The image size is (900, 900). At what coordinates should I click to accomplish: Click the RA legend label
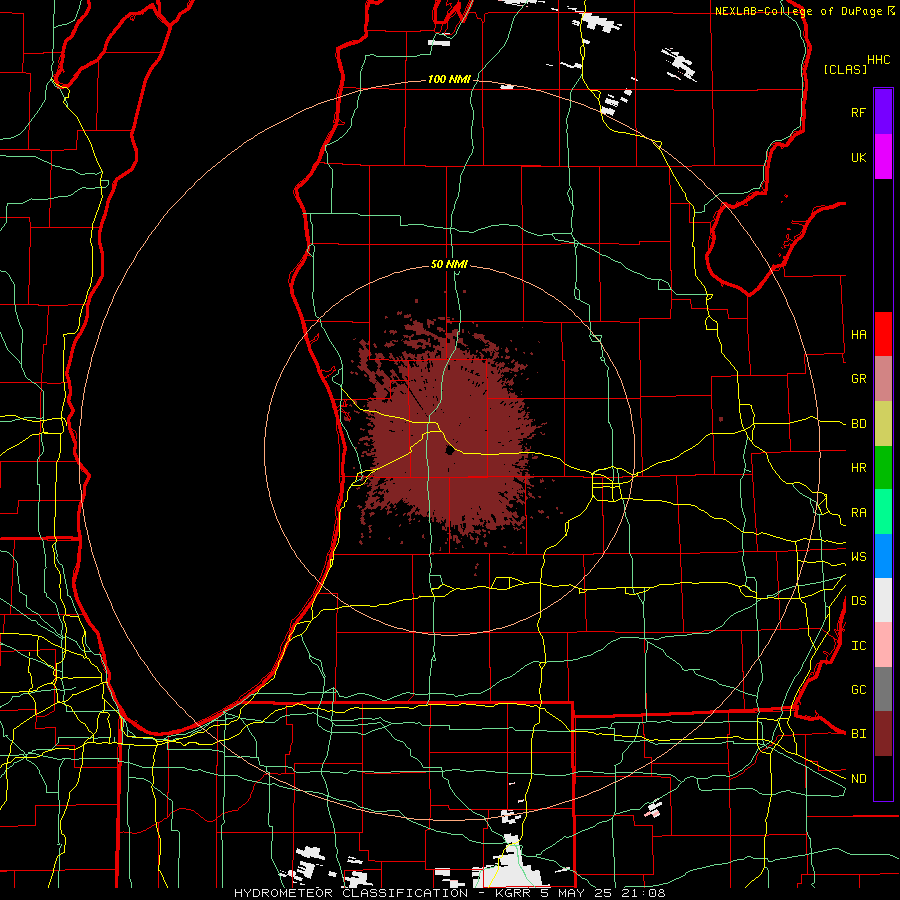tap(858, 513)
